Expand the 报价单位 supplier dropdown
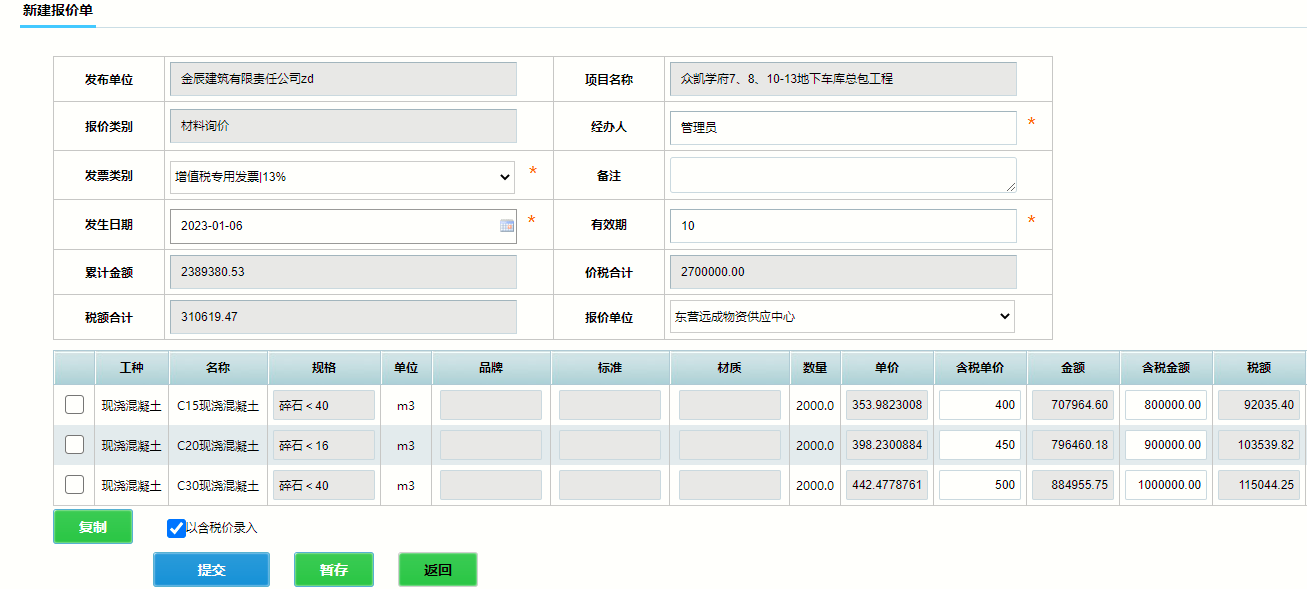1307x589 pixels. pos(842,317)
